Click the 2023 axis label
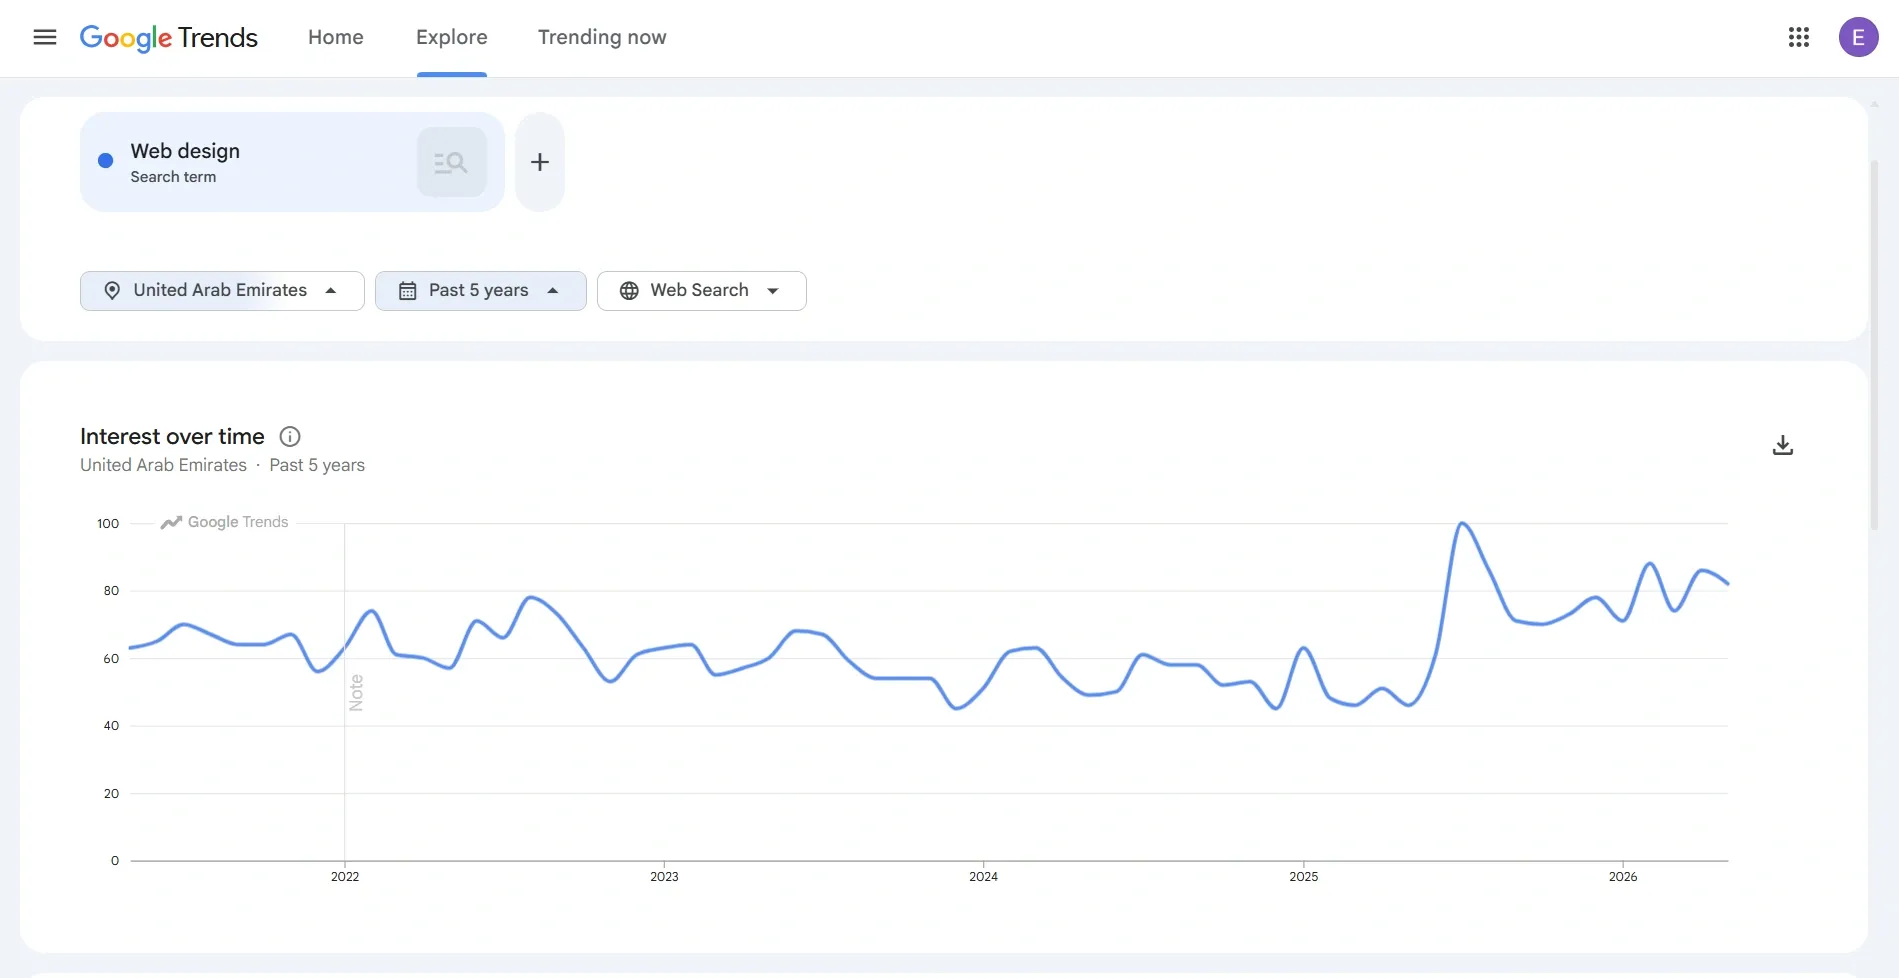This screenshot has width=1899, height=978. (x=664, y=877)
